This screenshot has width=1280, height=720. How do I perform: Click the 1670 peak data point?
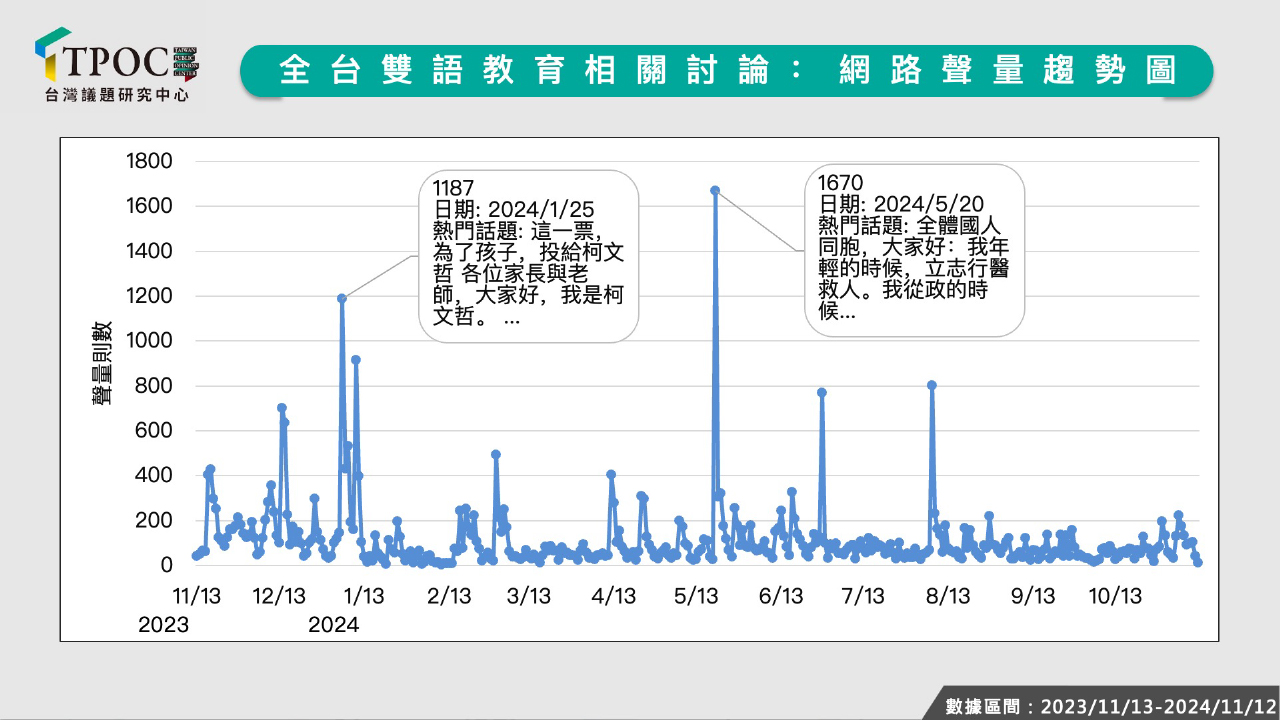pyautogui.click(x=715, y=190)
